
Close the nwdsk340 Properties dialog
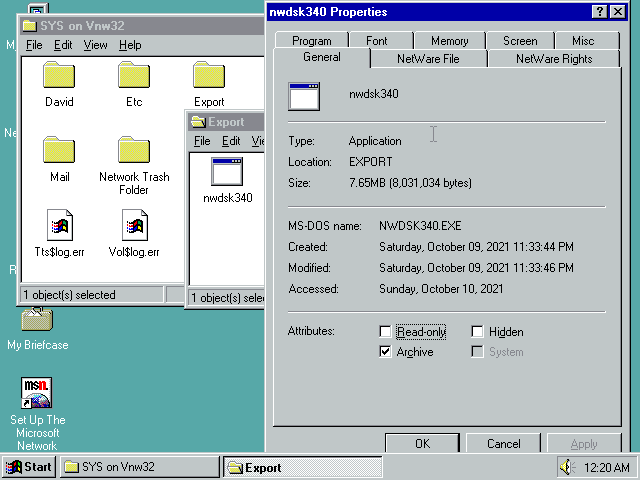(x=618, y=12)
